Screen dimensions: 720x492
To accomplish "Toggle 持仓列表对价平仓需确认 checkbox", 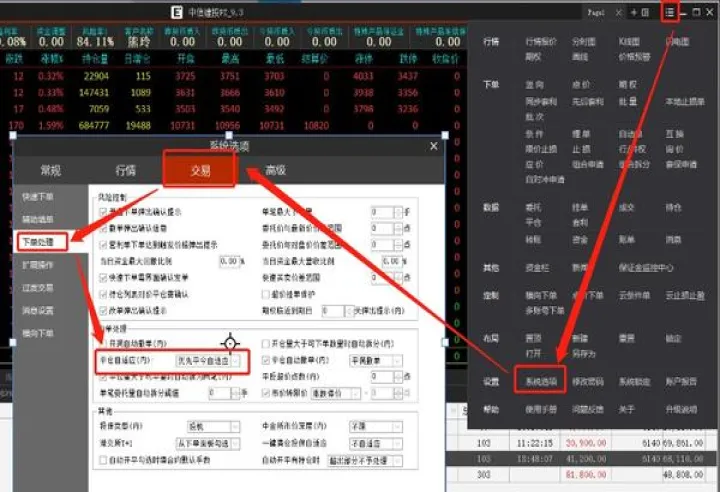I will click(103, 294).
